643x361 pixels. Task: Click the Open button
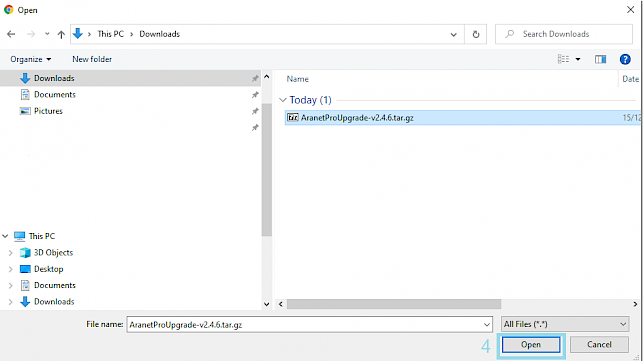[x=531, y=345]
